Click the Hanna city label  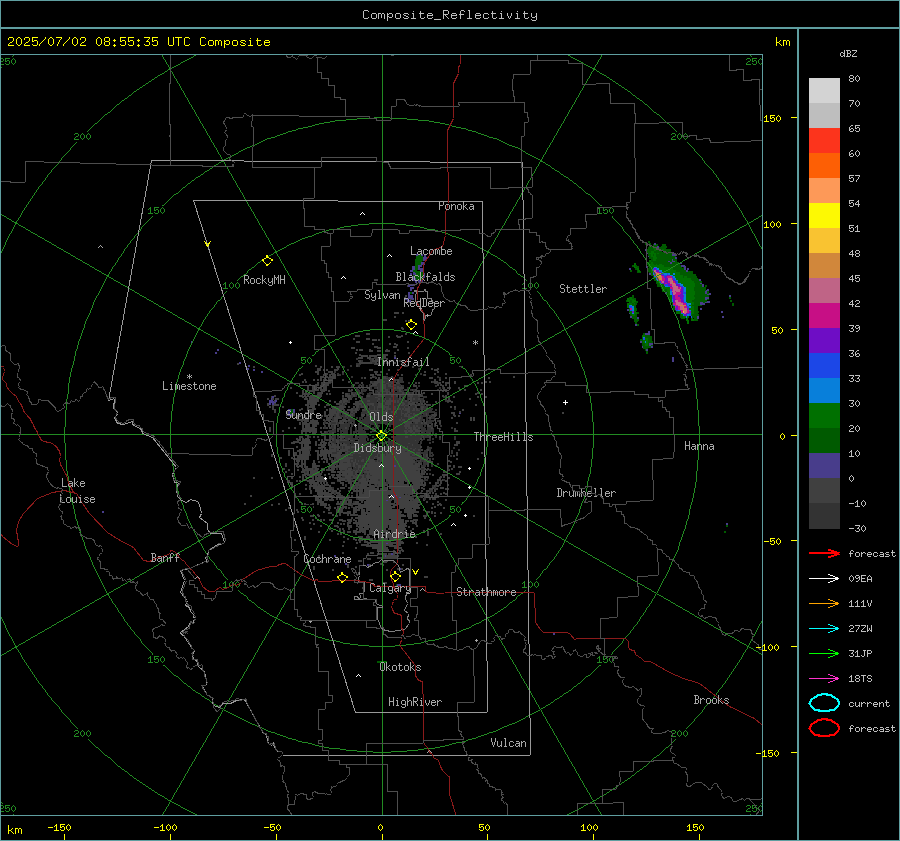coord(699,446)
